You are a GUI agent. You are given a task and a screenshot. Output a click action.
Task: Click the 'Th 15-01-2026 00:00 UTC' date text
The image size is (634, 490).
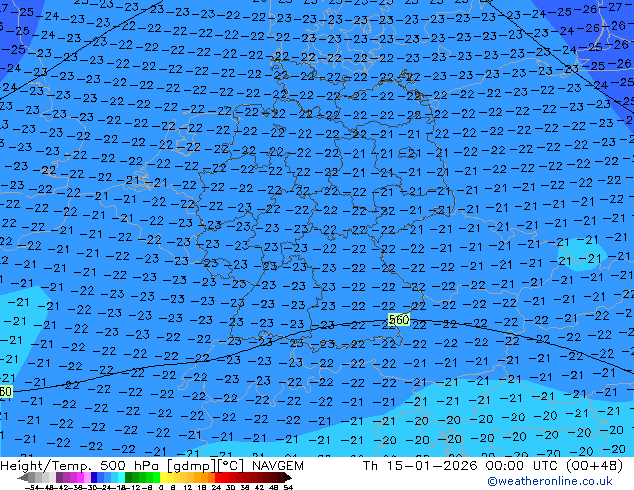coord(461,466)
